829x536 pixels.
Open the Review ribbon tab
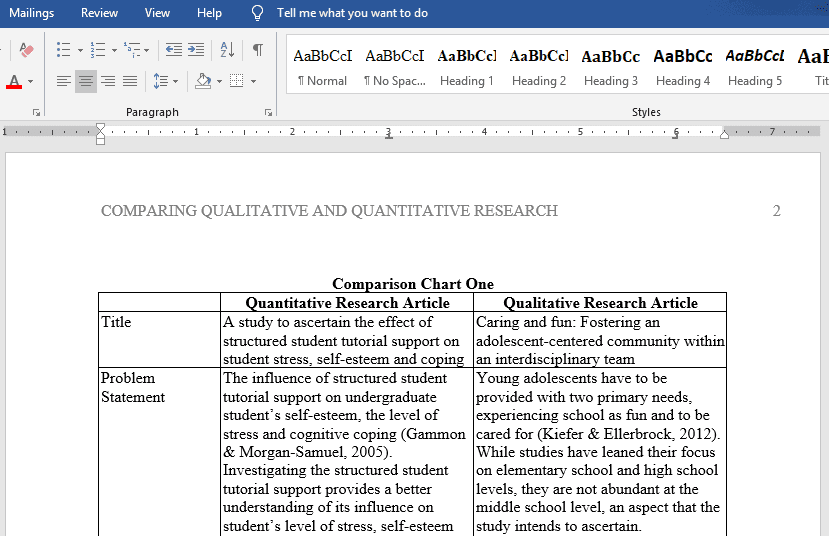99,13
